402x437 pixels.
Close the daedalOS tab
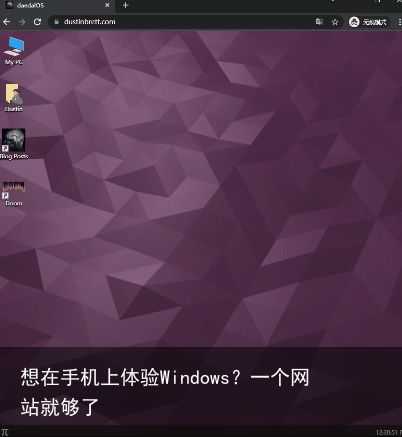click(x=107, y=5)
